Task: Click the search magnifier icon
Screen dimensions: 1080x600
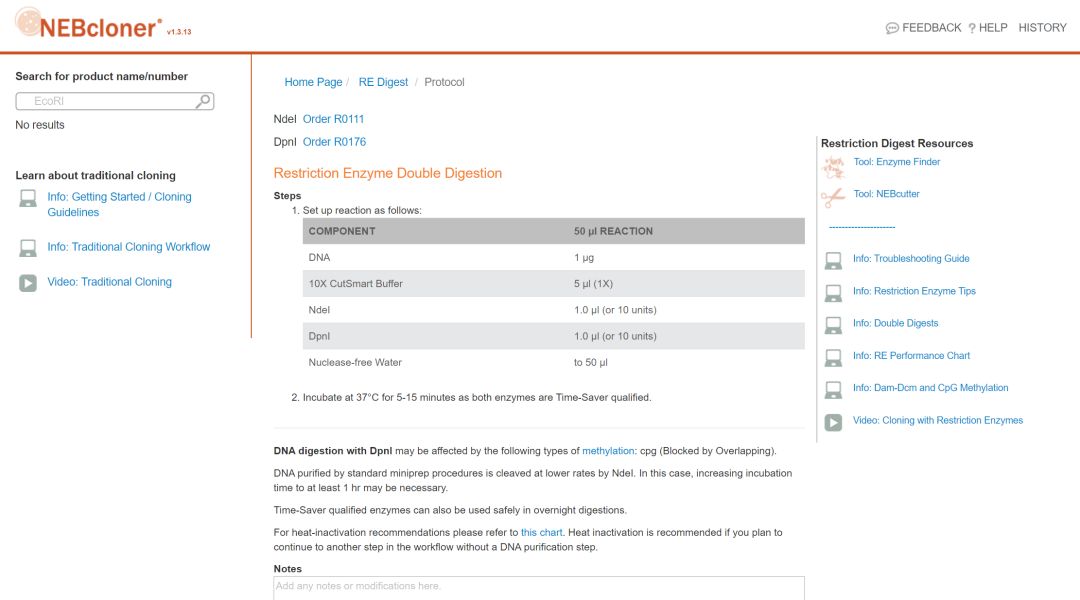Action: [x=202, y=101]
